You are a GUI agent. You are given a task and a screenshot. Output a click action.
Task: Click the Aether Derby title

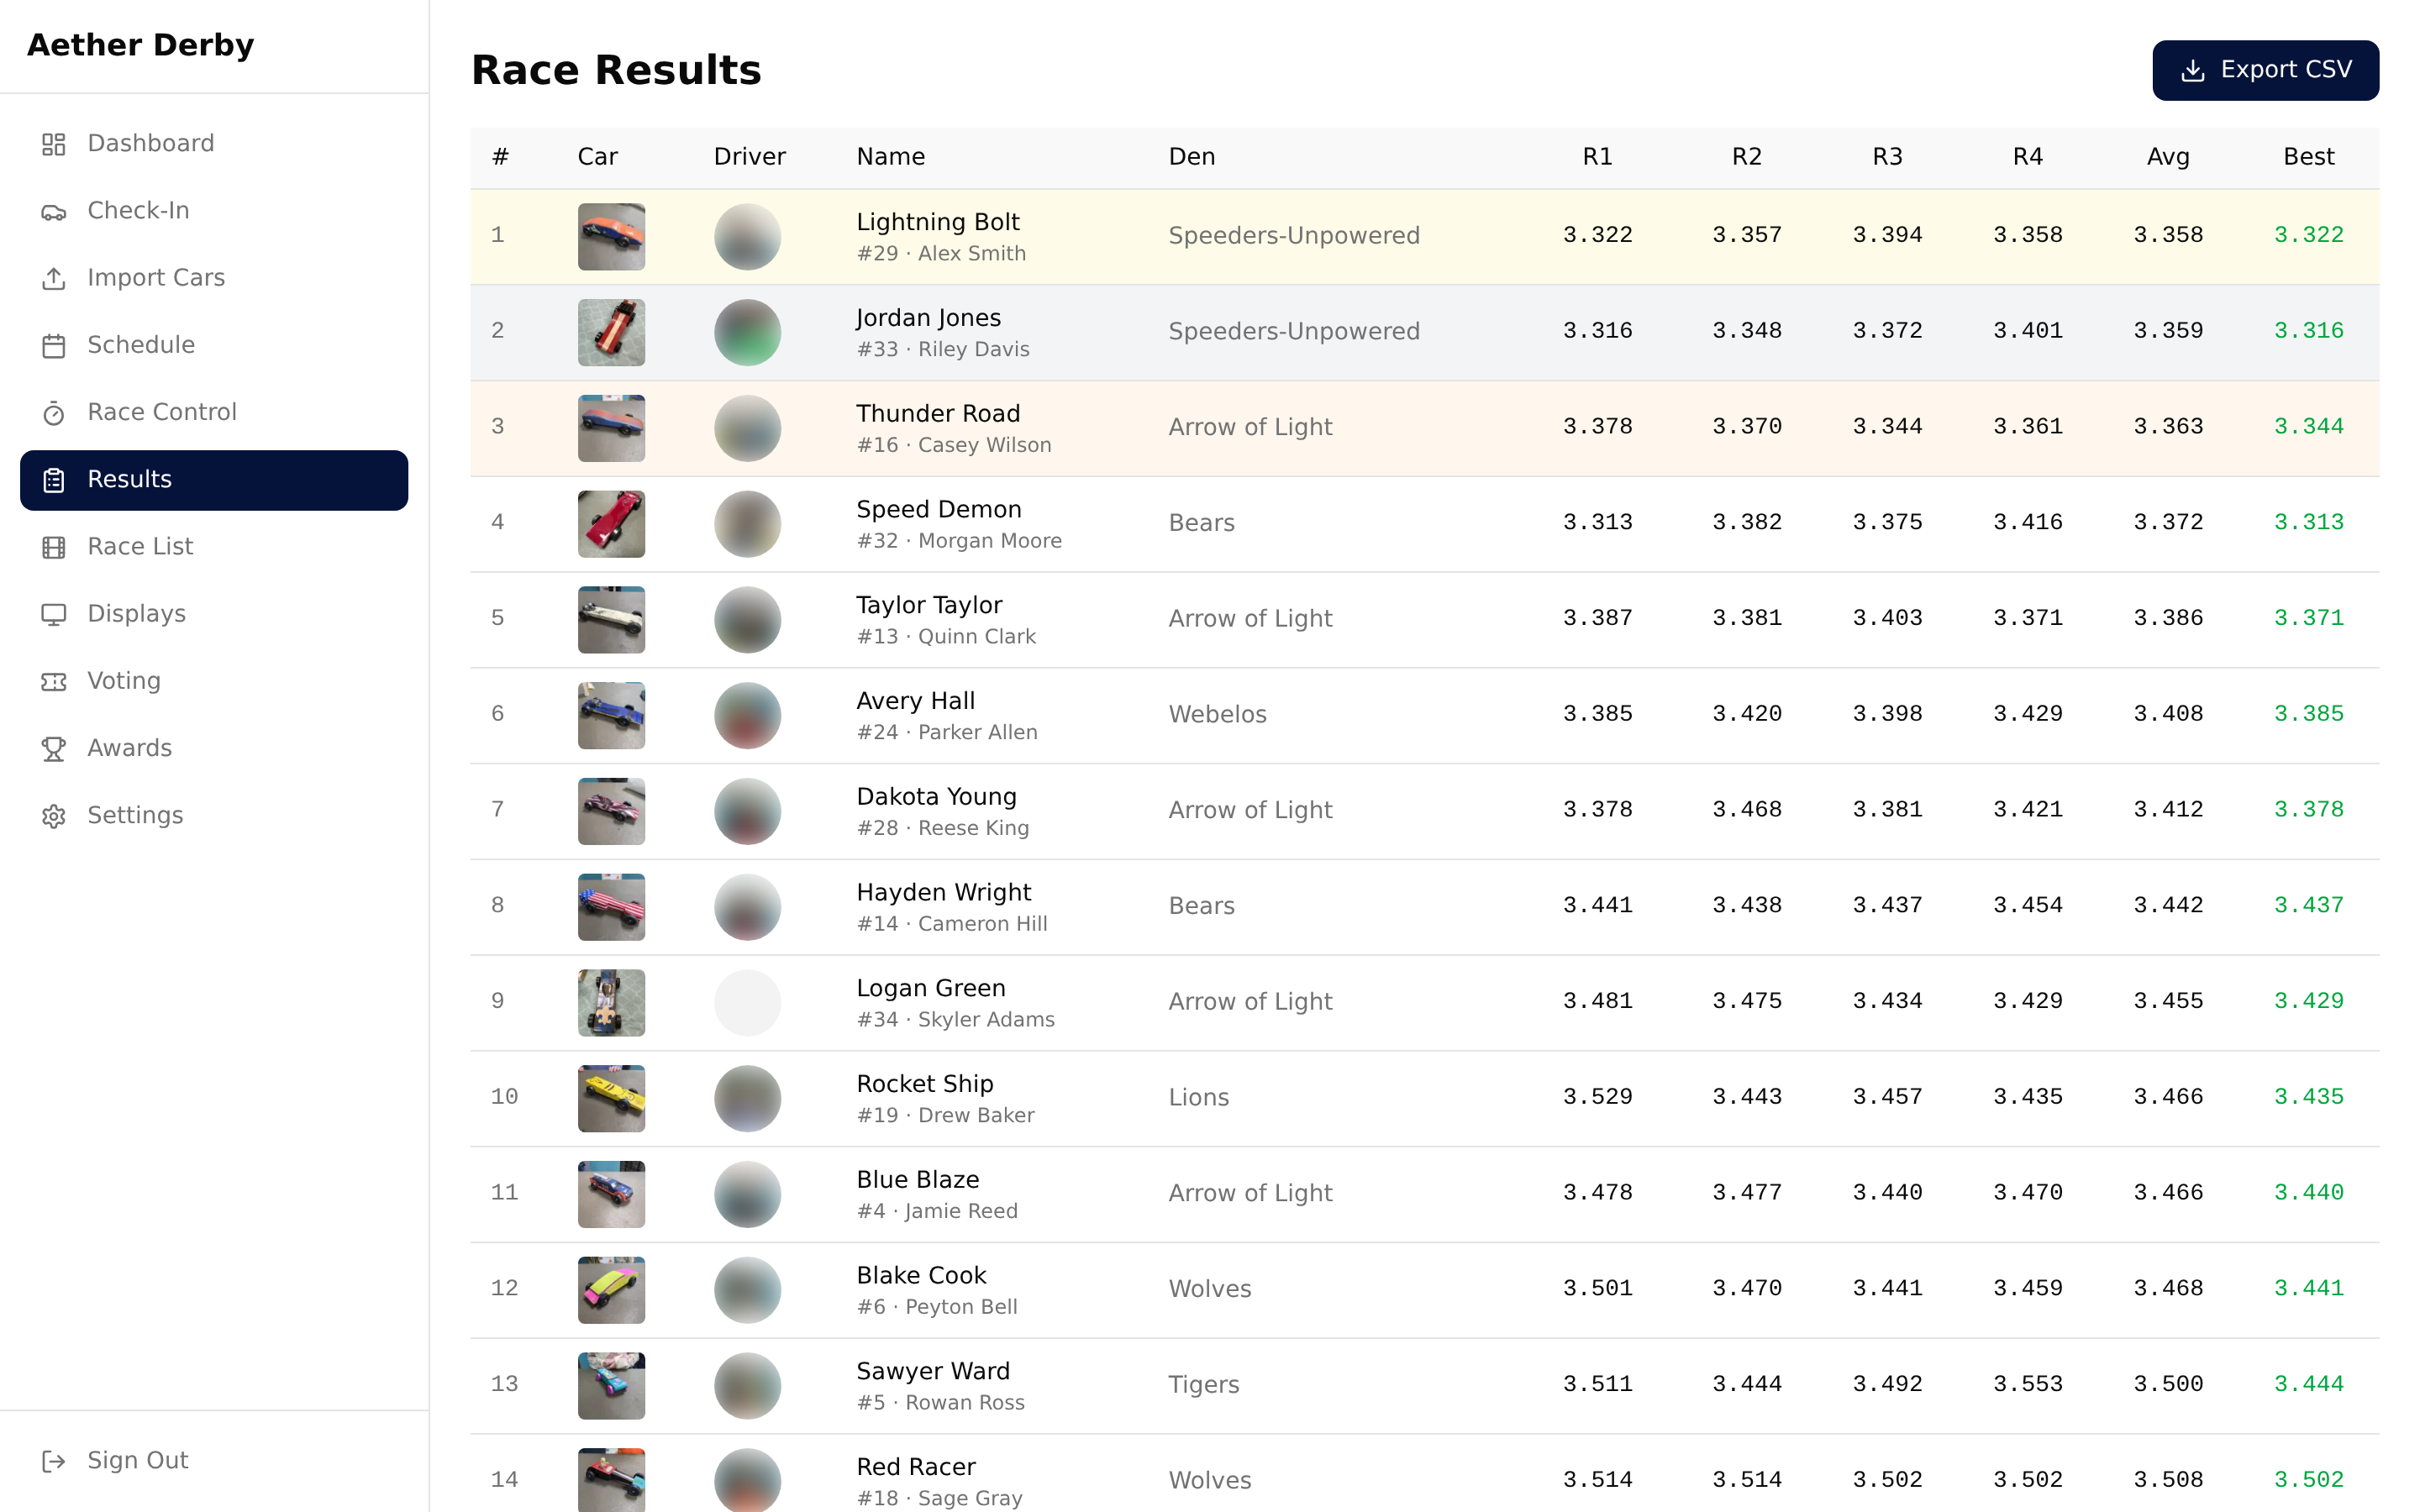[x=140, y=44]
